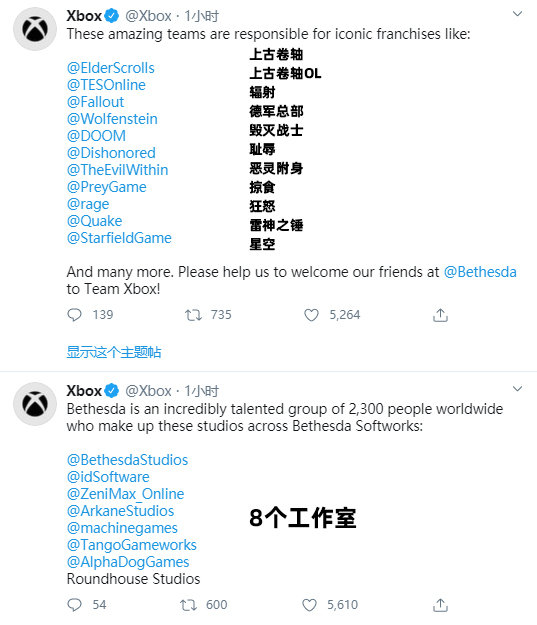Click 显示这个主题帖 show thread link

[114, 352]
